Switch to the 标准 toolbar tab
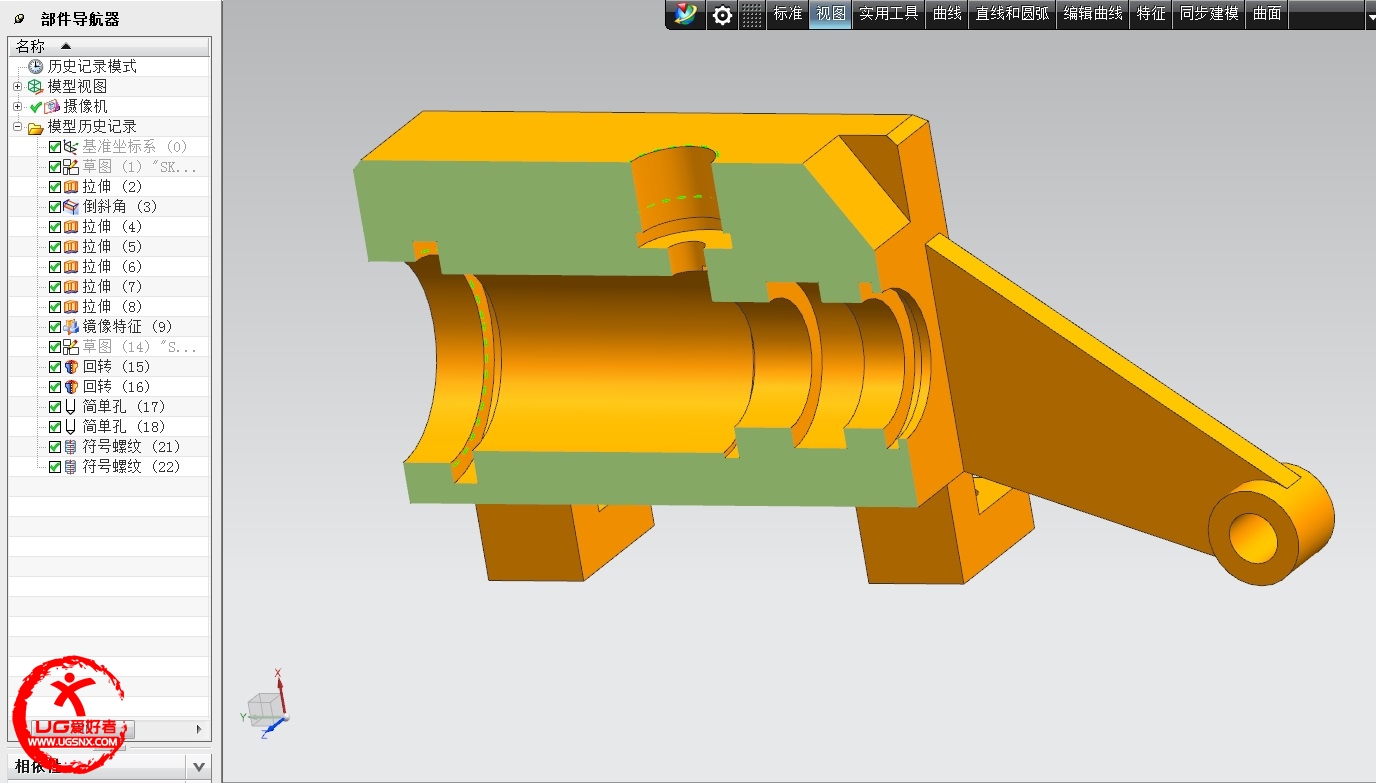The image size is (1376, 783). coord(788,14)
